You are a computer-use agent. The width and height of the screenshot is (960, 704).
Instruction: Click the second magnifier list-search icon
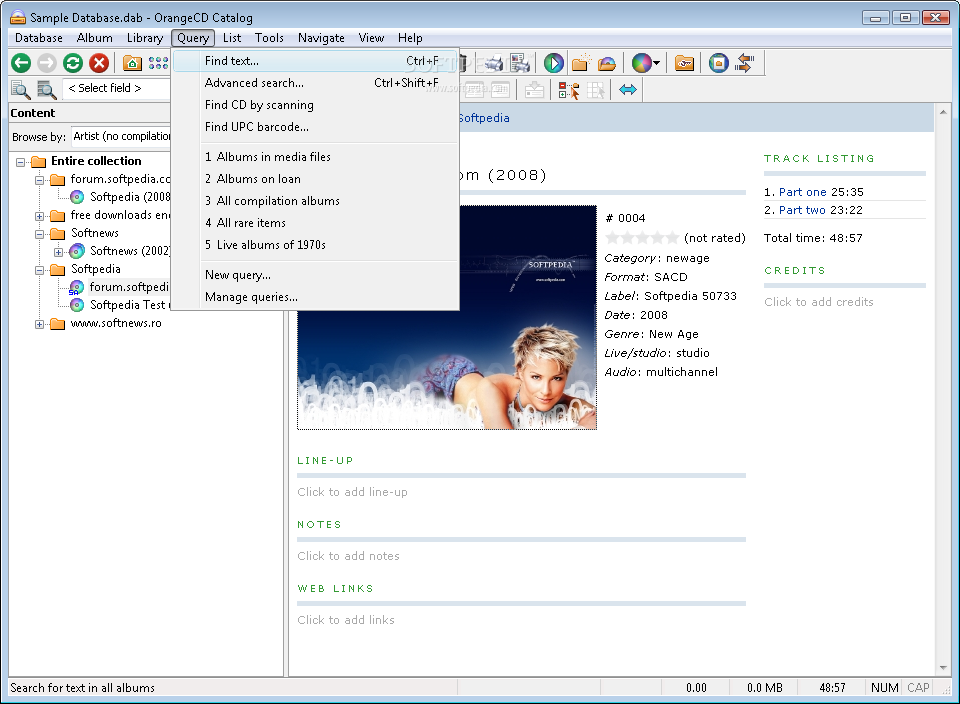pyautogui.click(x=47, y=90)
